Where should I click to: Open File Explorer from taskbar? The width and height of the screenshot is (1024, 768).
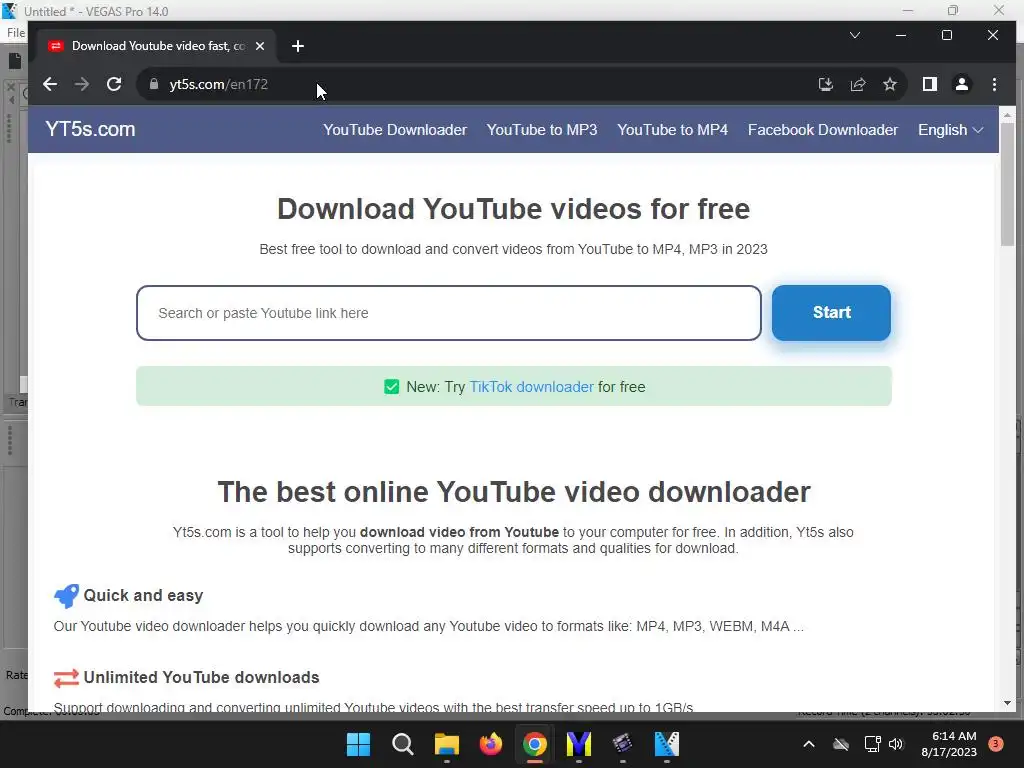pyautogui.click(x=447, y=744)
